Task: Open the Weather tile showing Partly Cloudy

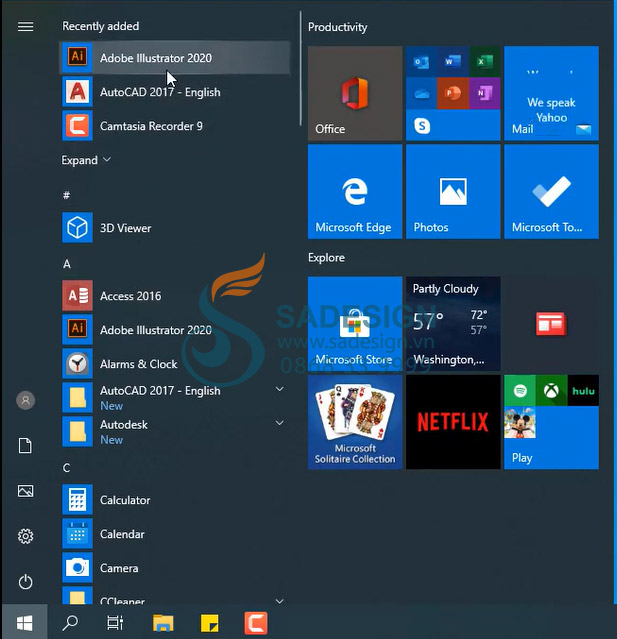Action: click(452, 323)
